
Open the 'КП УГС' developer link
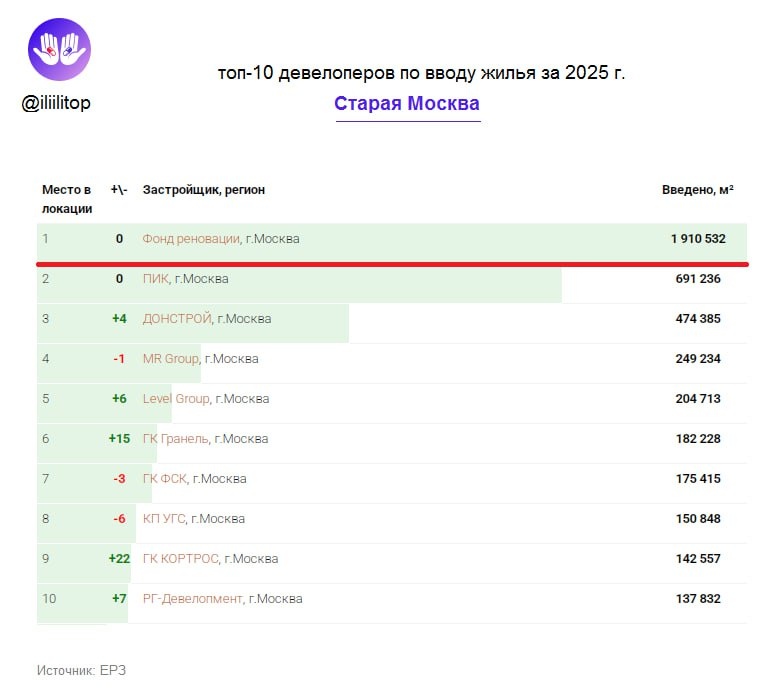click(x=164, y=519)
